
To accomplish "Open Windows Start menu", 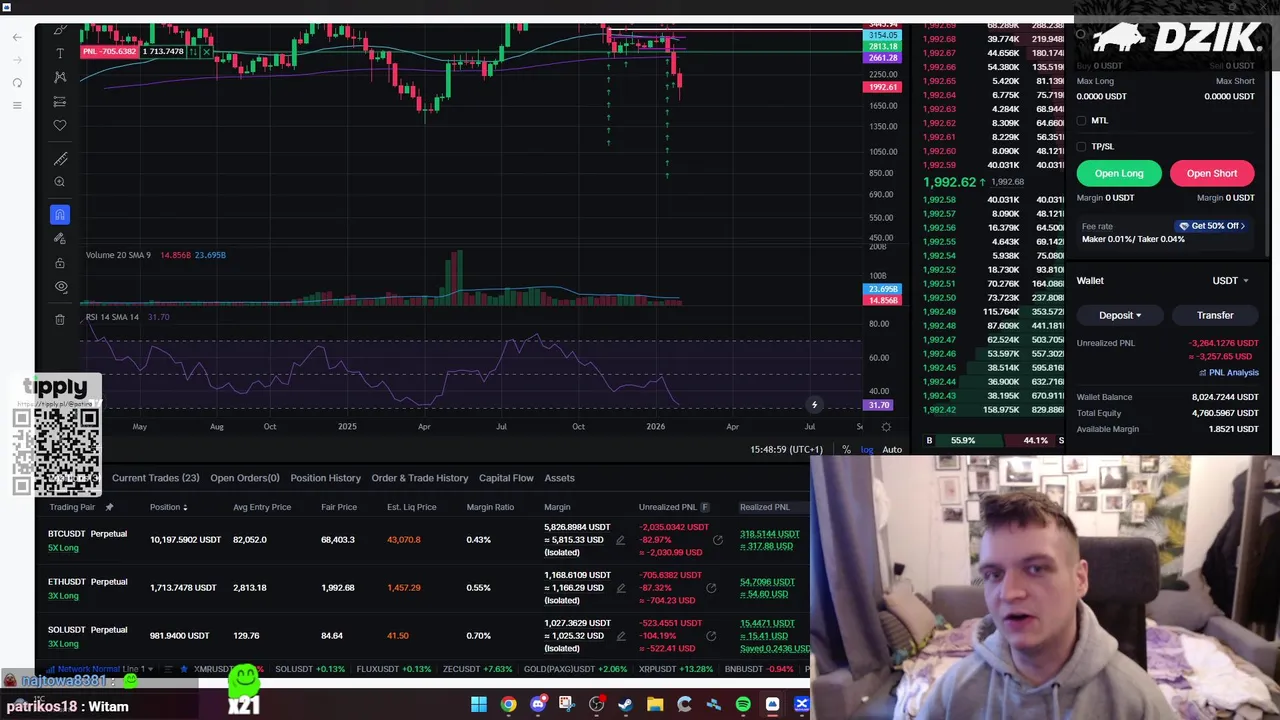I will 479,705.
